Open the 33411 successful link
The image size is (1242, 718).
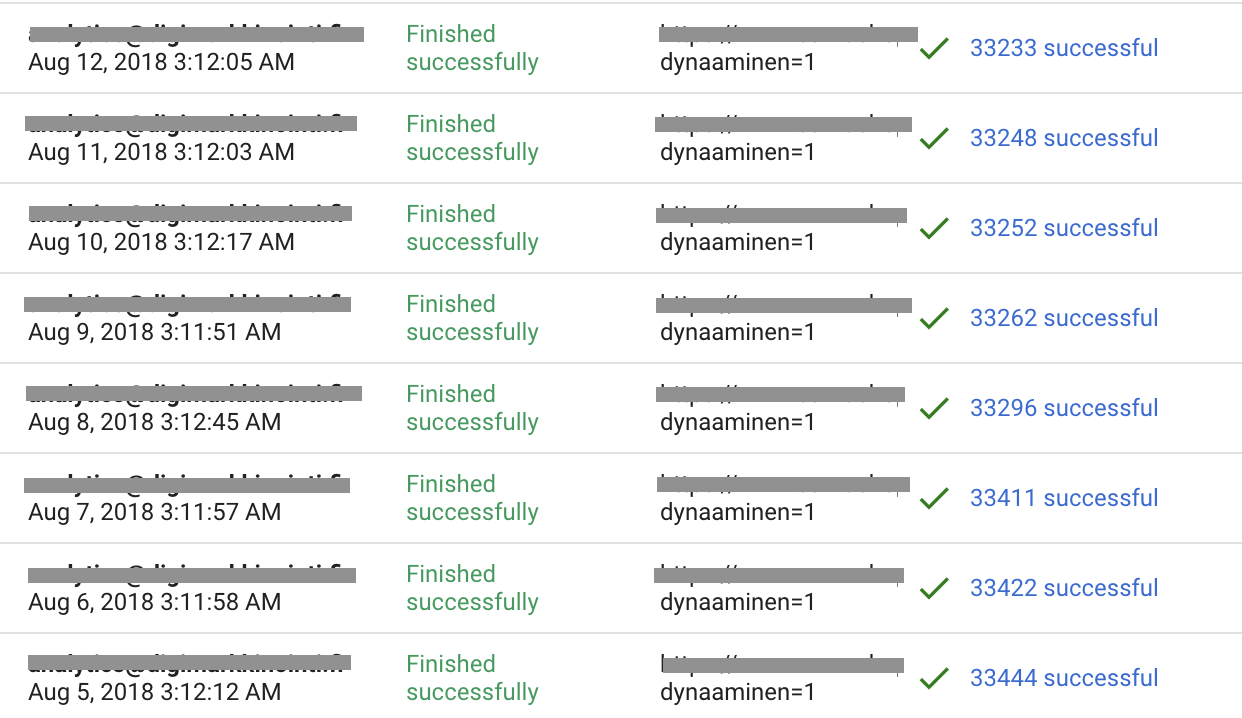coord(1064,498)
